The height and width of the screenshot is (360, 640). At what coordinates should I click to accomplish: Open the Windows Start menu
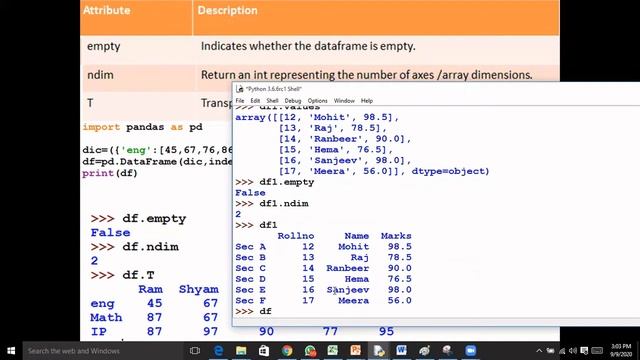pyautogui.click(x=11, y=351)
